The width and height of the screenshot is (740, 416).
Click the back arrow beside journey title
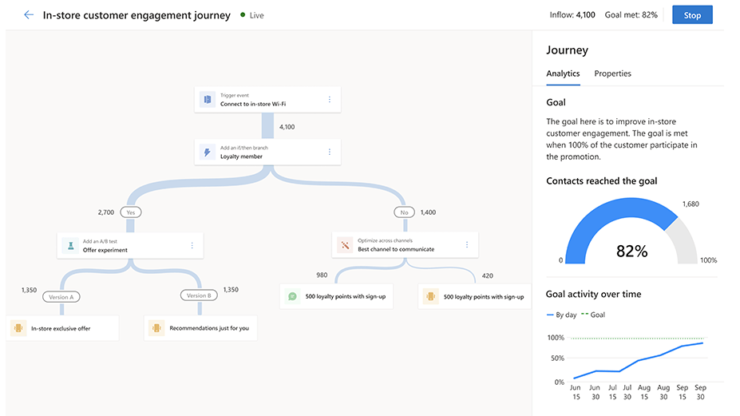pyautogui.click(x=28, y=15)
